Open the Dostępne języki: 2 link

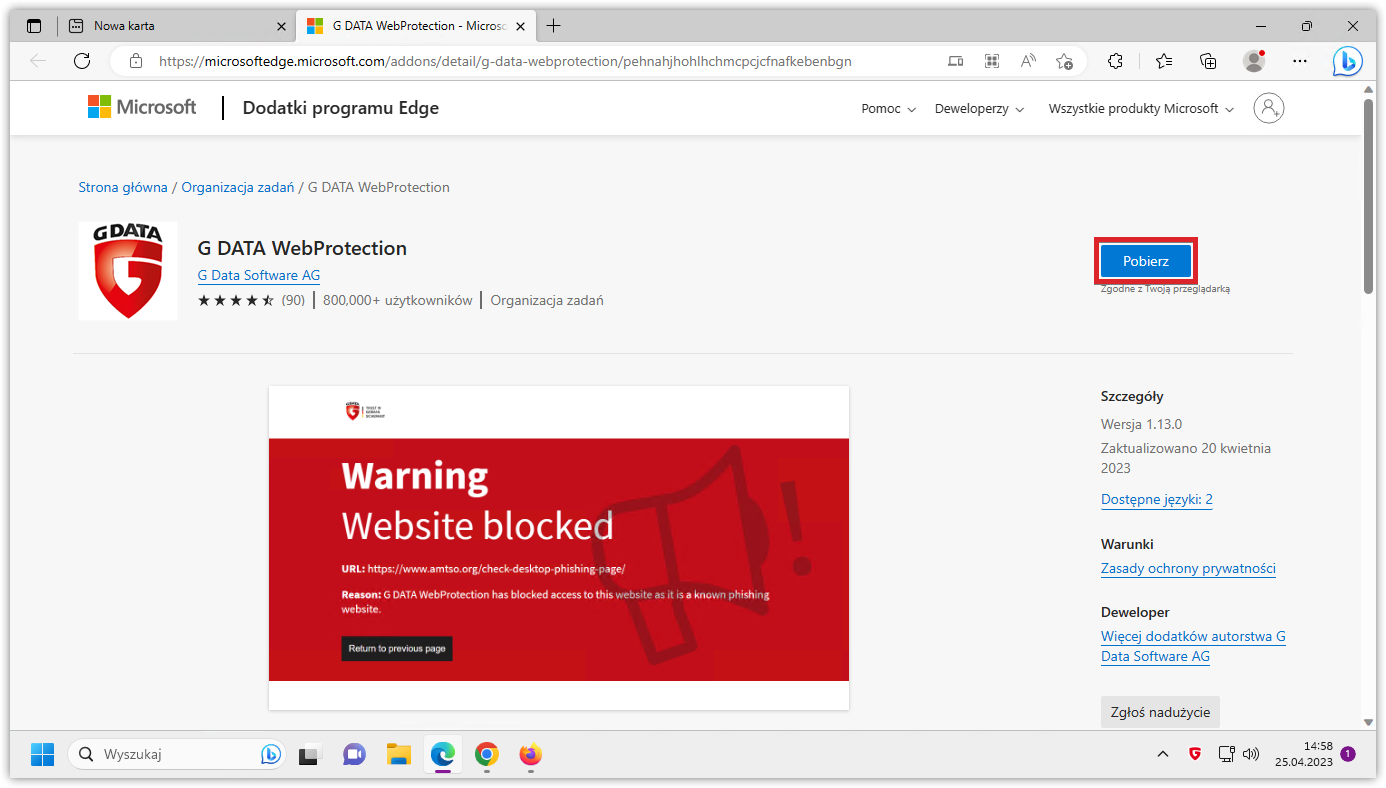1157,499
